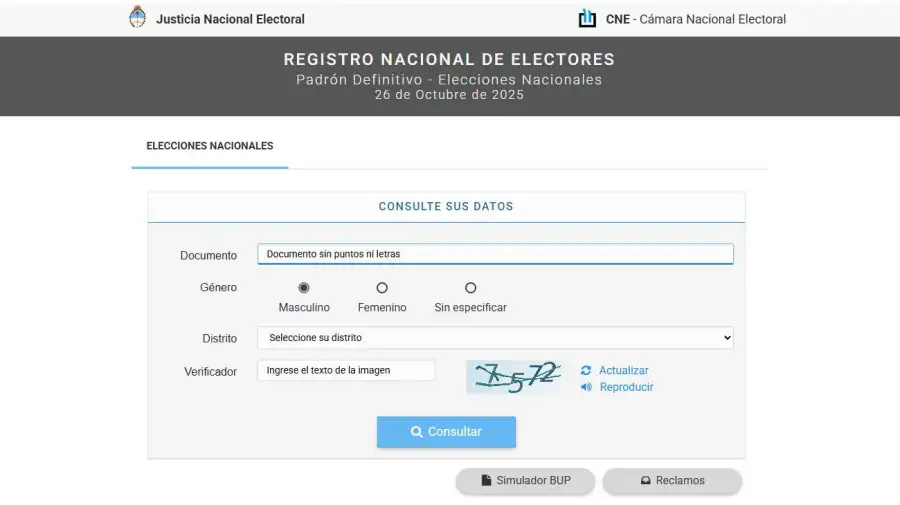Click the magnifier icon in Consultar button

[x=417, y=432]
